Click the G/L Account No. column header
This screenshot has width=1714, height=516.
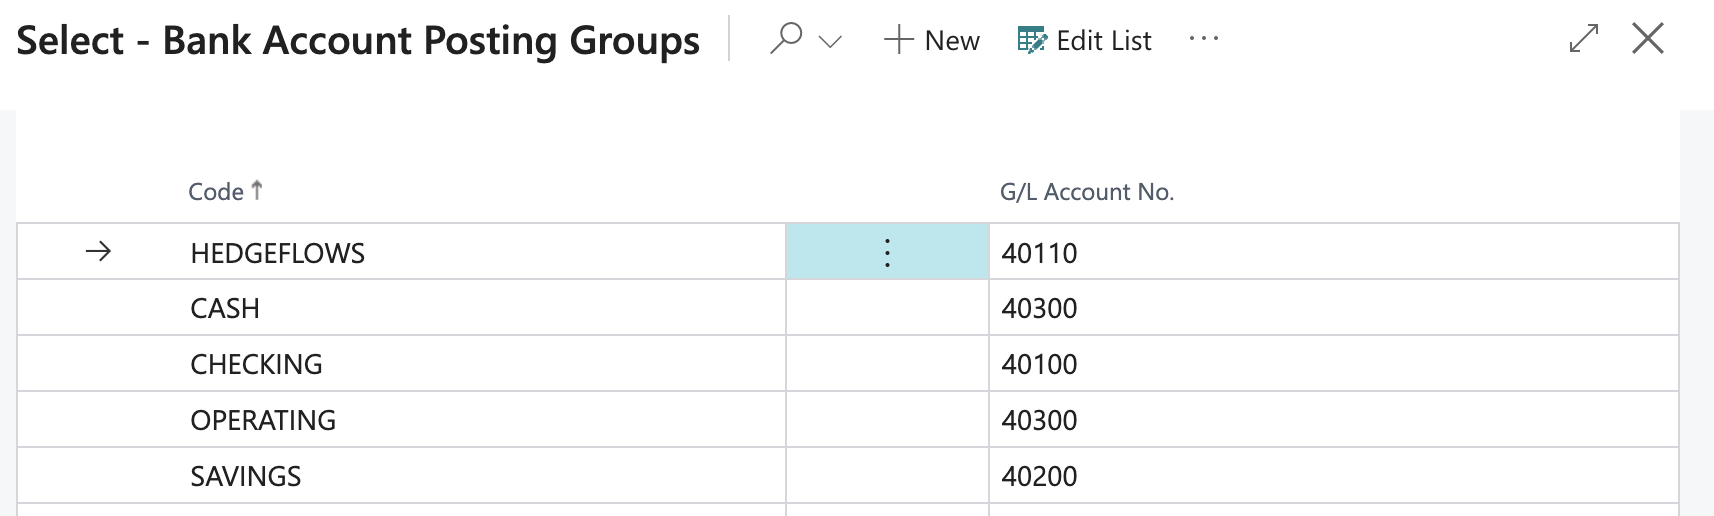click(1086, 192)
